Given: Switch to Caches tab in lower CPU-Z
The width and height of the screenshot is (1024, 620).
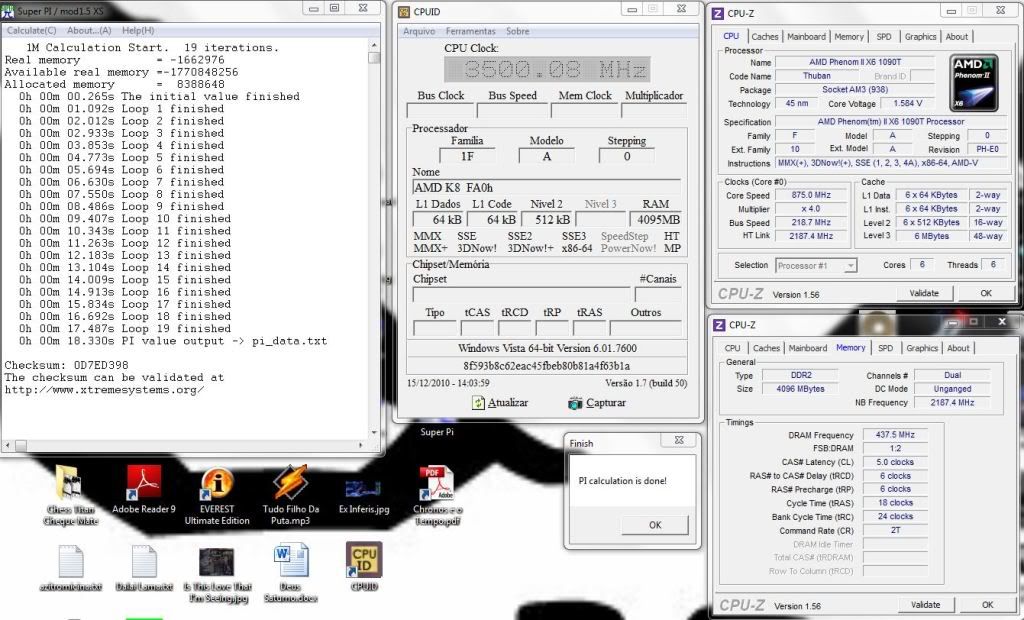Looking at the screenshot, I should tap(766, 348).
